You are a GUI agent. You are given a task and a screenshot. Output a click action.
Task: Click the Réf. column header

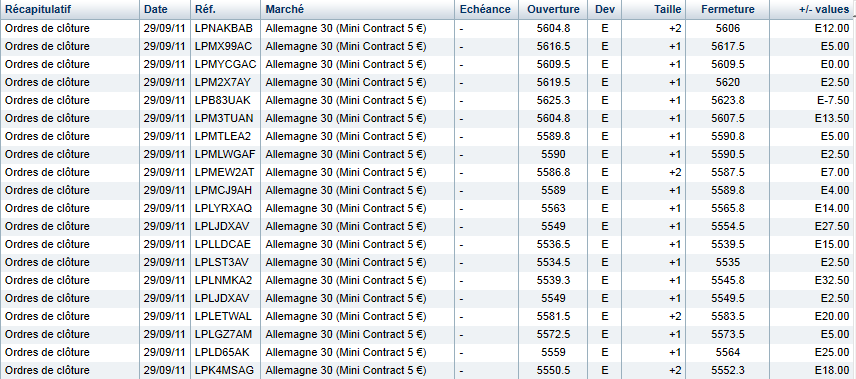225,9
